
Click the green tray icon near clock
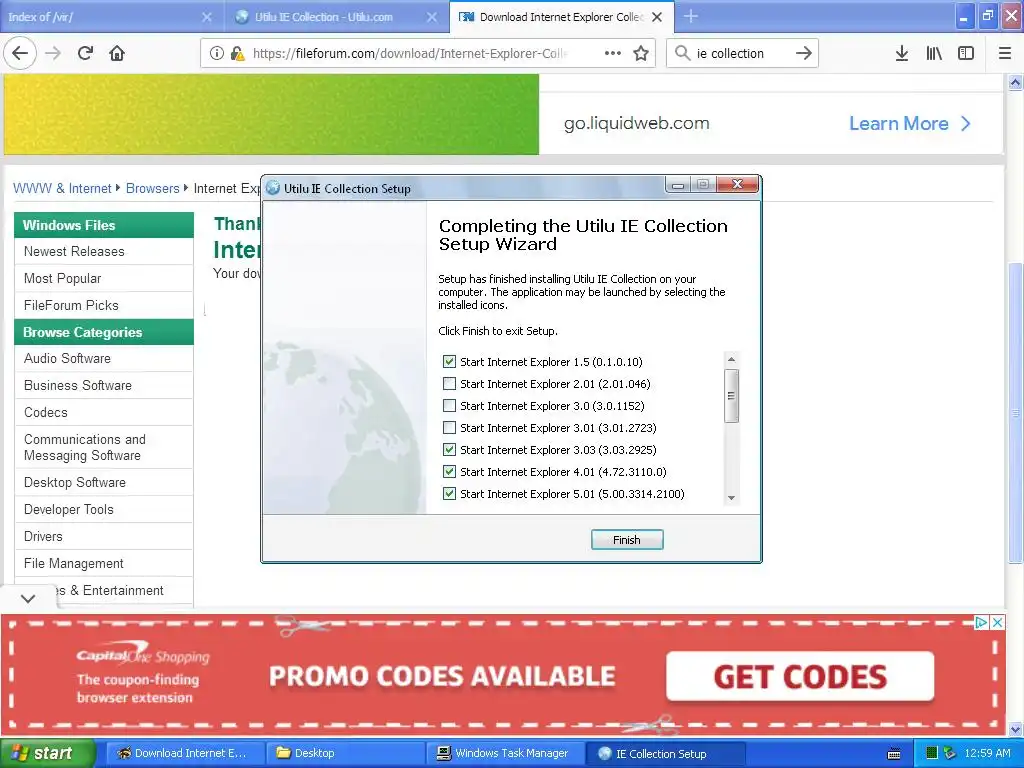coord(932,753)
